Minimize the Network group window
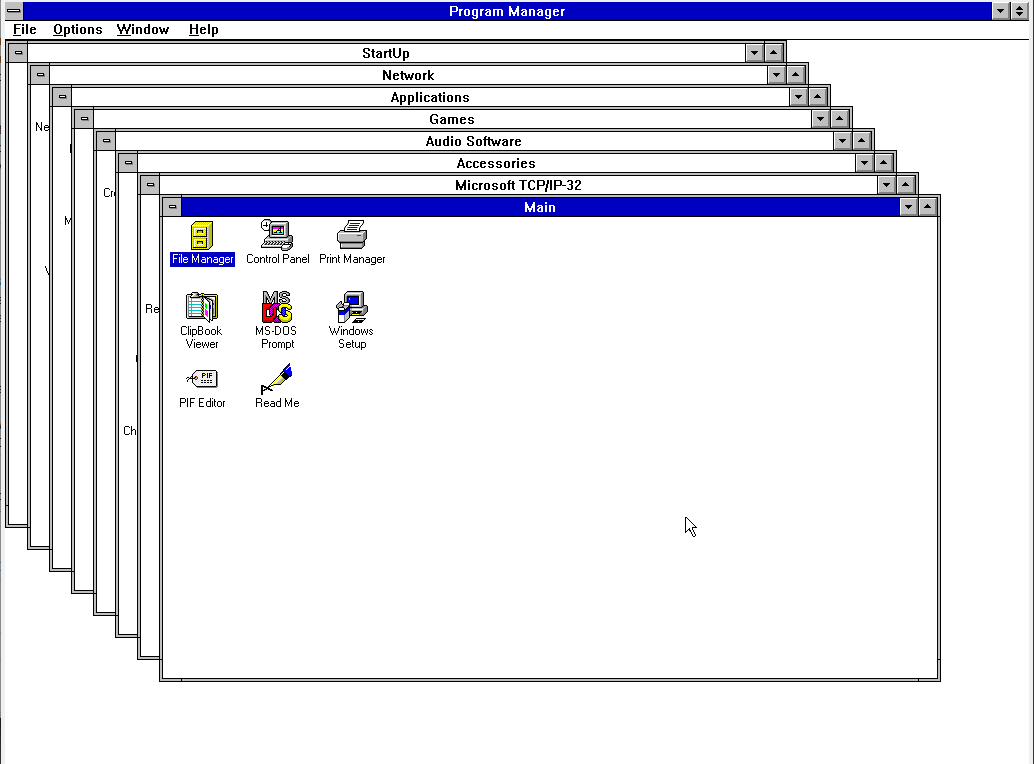Image resolution: width=1034 pixels, height=764 pixels. [776, 74]
